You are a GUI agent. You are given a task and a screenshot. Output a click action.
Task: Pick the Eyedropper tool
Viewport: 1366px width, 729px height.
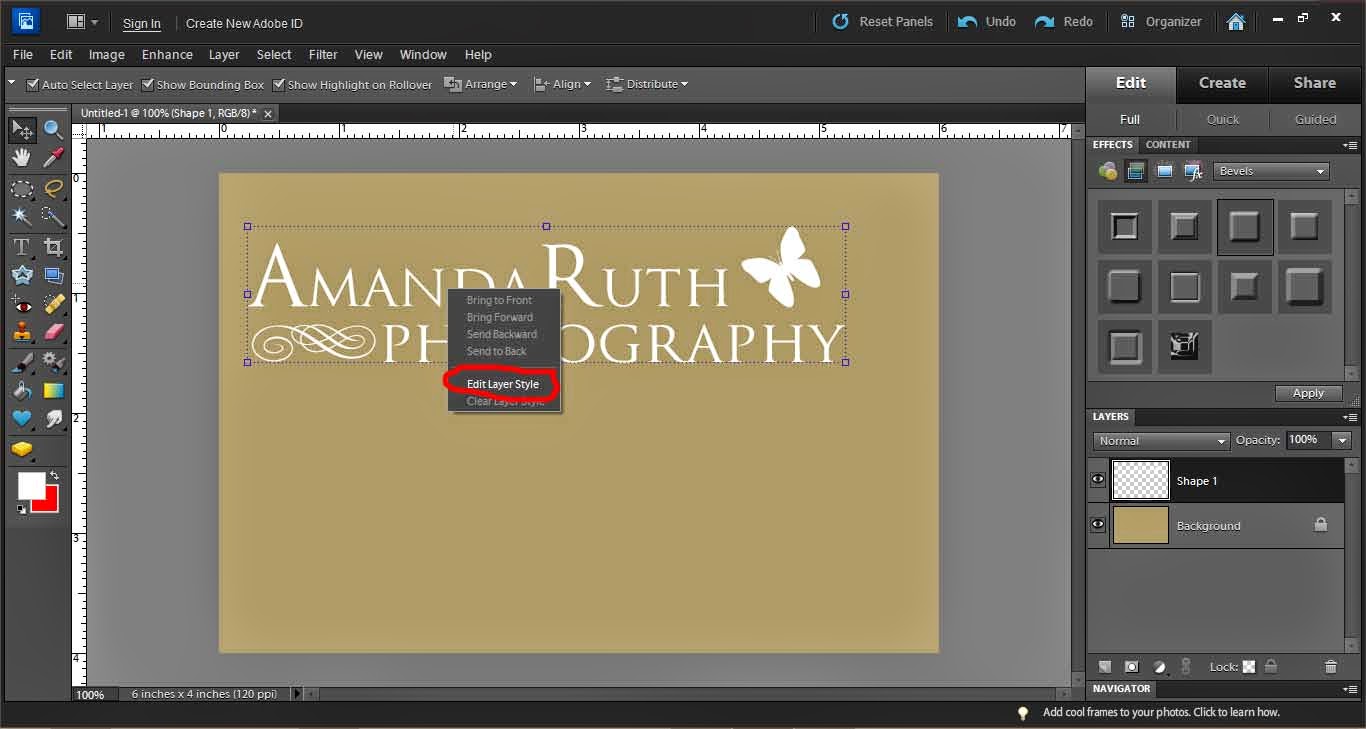click(54, 158)
